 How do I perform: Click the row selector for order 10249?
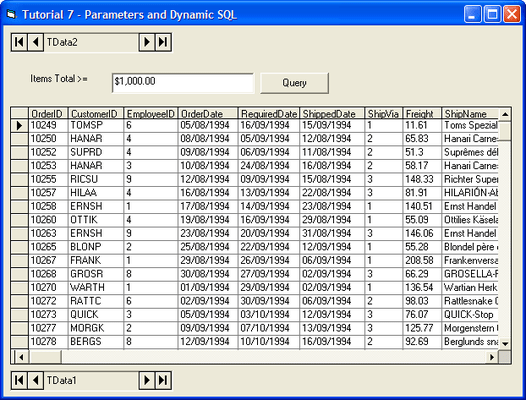(x=19, y=126)
